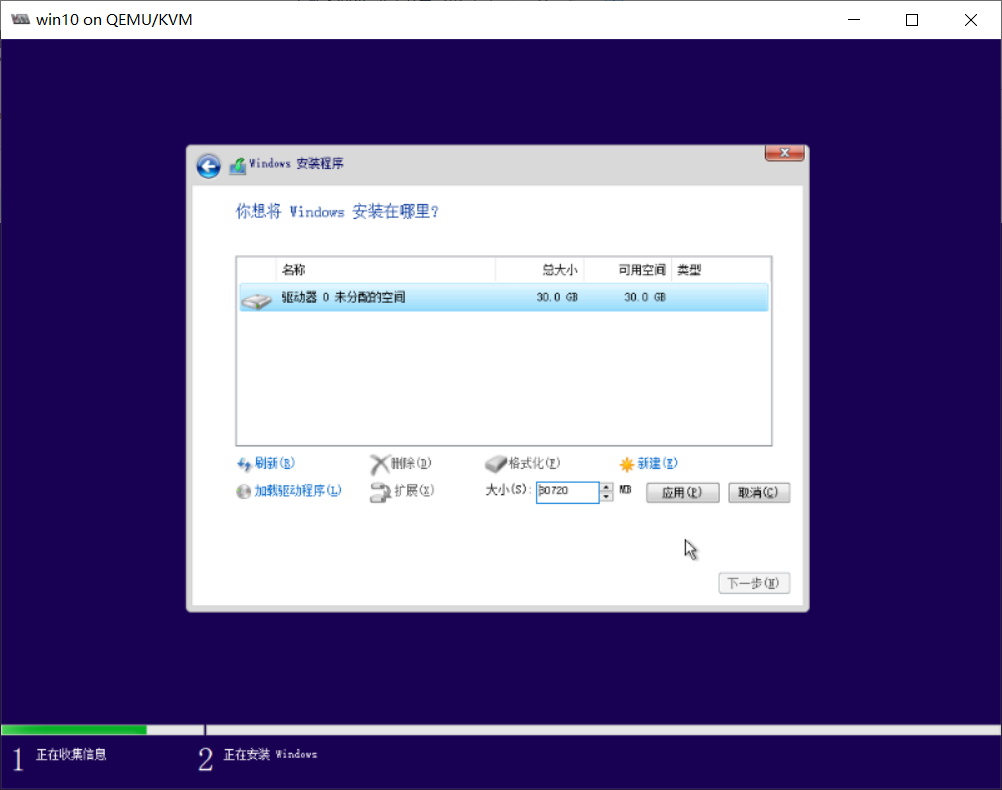Image resolution: width=1002 pixels, height=790 pixels.
Task: Apply the partition size with 应用(P)
Action: [x=682, y=492]
